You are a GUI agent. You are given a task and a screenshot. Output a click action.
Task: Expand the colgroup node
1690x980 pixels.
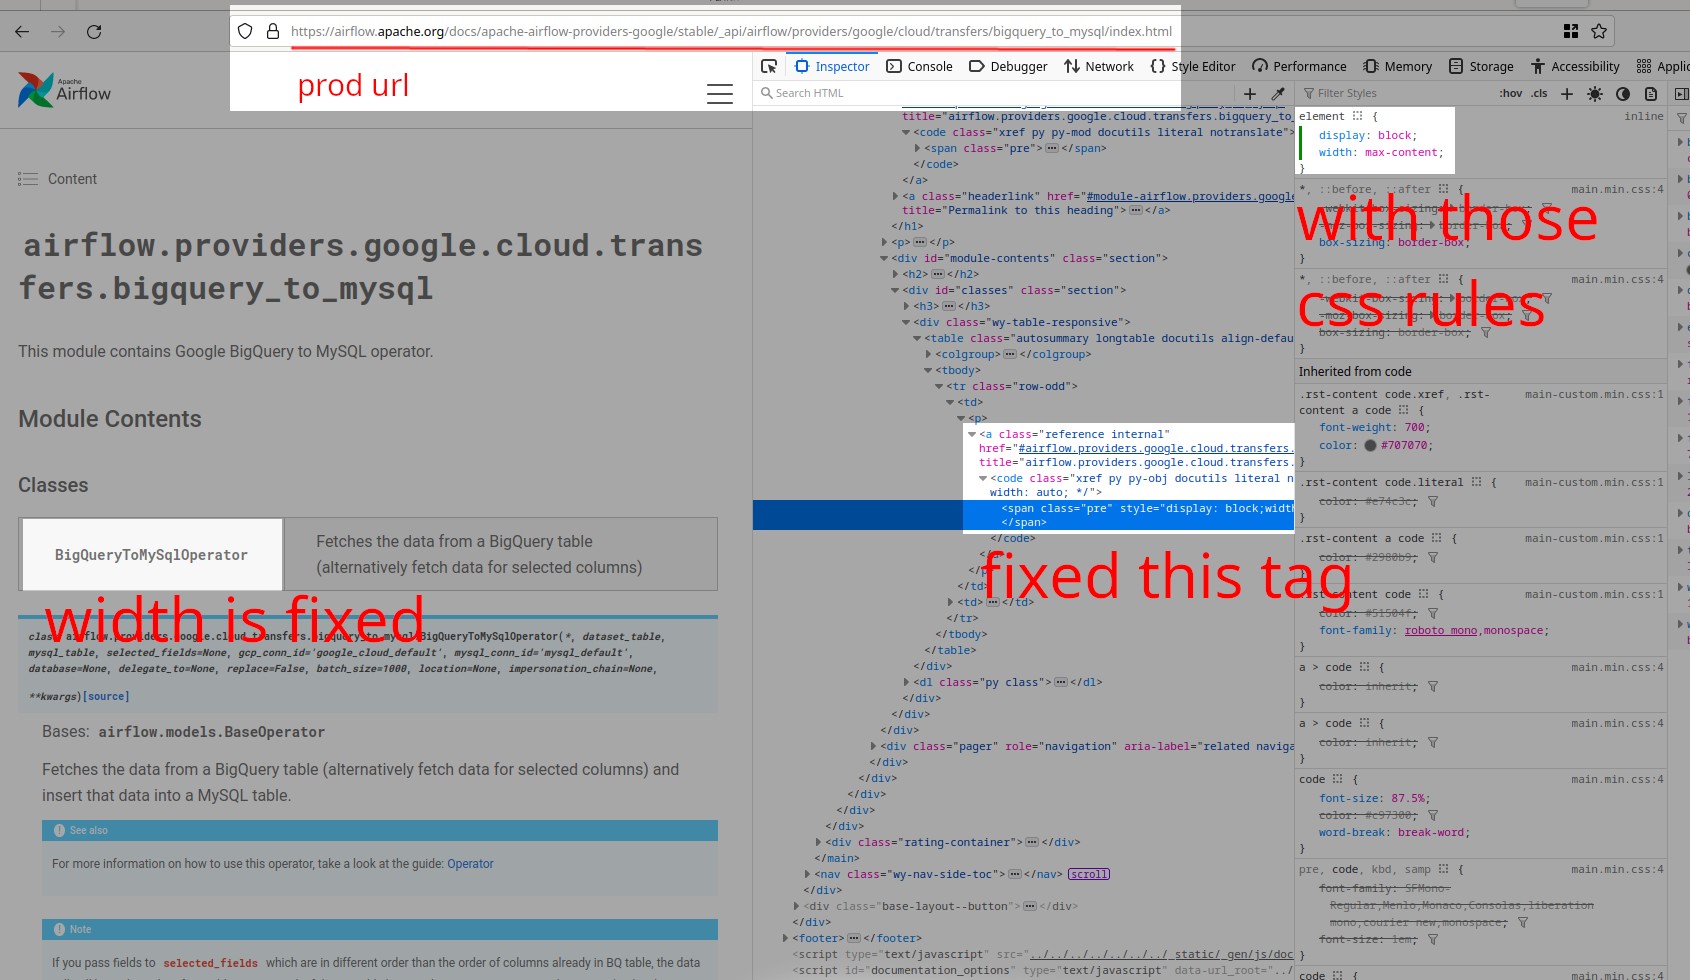(x=928, y=354)
